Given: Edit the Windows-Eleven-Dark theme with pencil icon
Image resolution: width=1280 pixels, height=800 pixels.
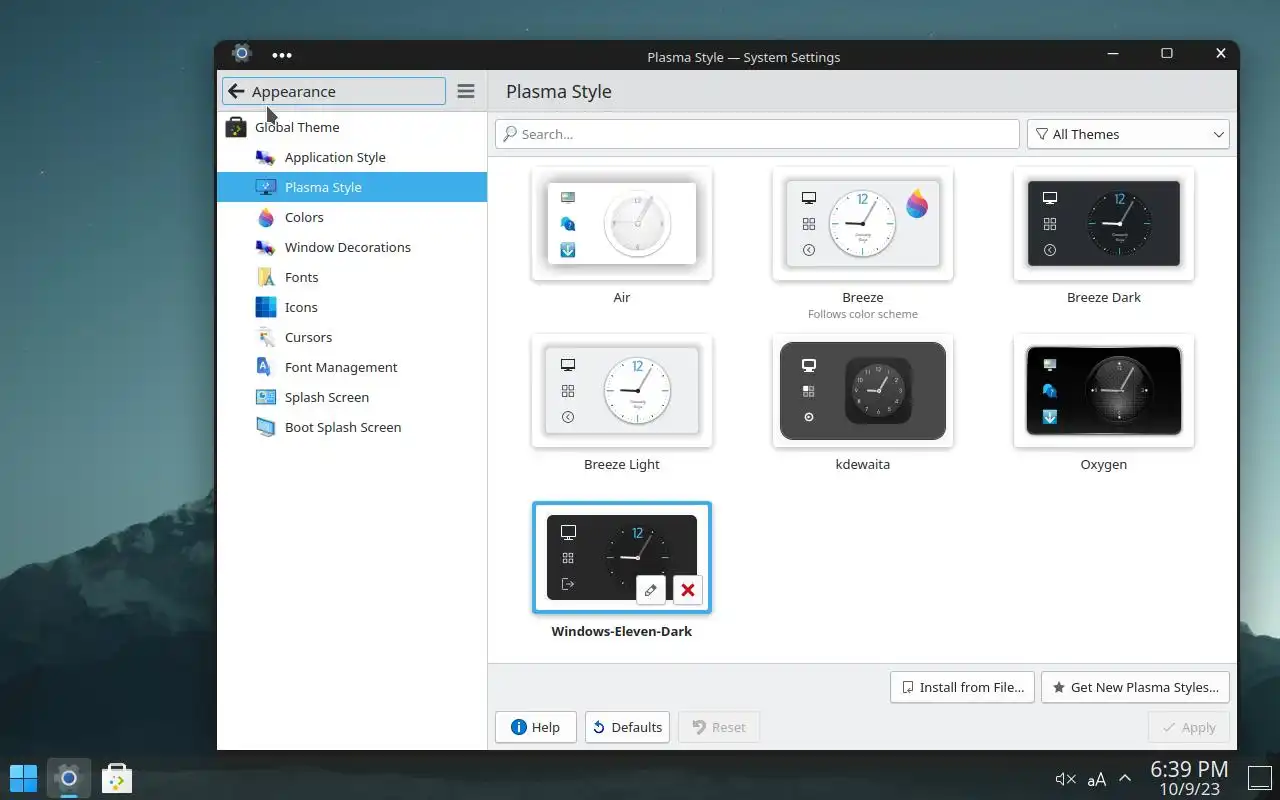Looking at the screenshot, I should point(650,590).
